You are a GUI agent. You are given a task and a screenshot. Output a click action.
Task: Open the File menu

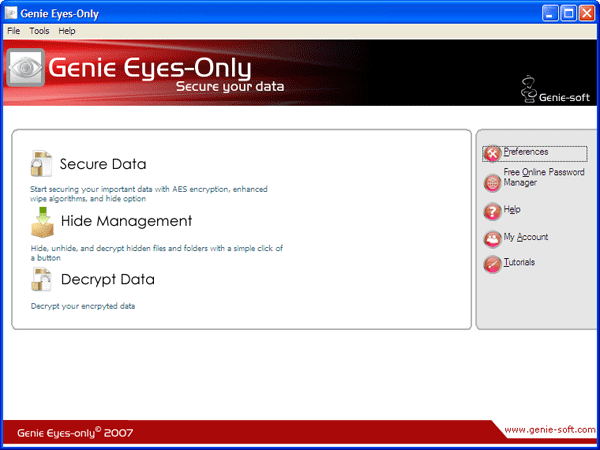(x=14, y=31)
